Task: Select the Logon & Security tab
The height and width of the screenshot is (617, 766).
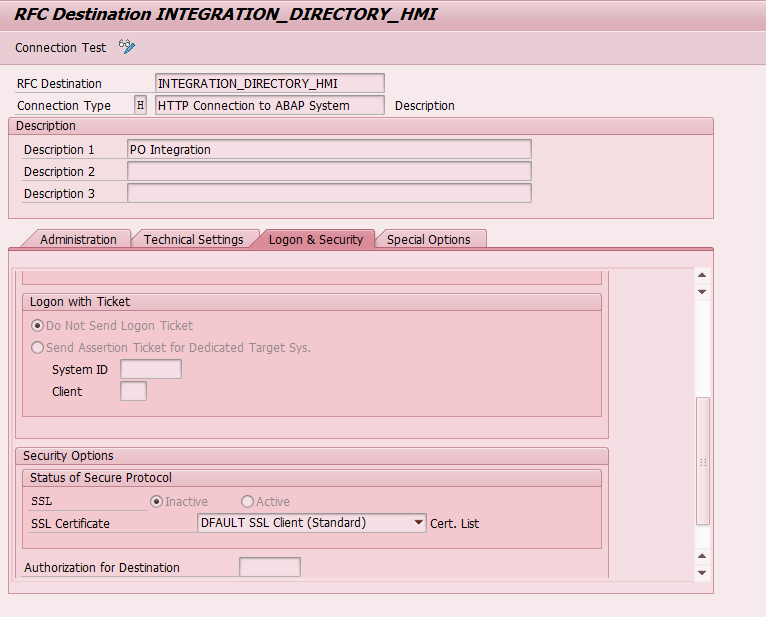Action: coord(316,239)
